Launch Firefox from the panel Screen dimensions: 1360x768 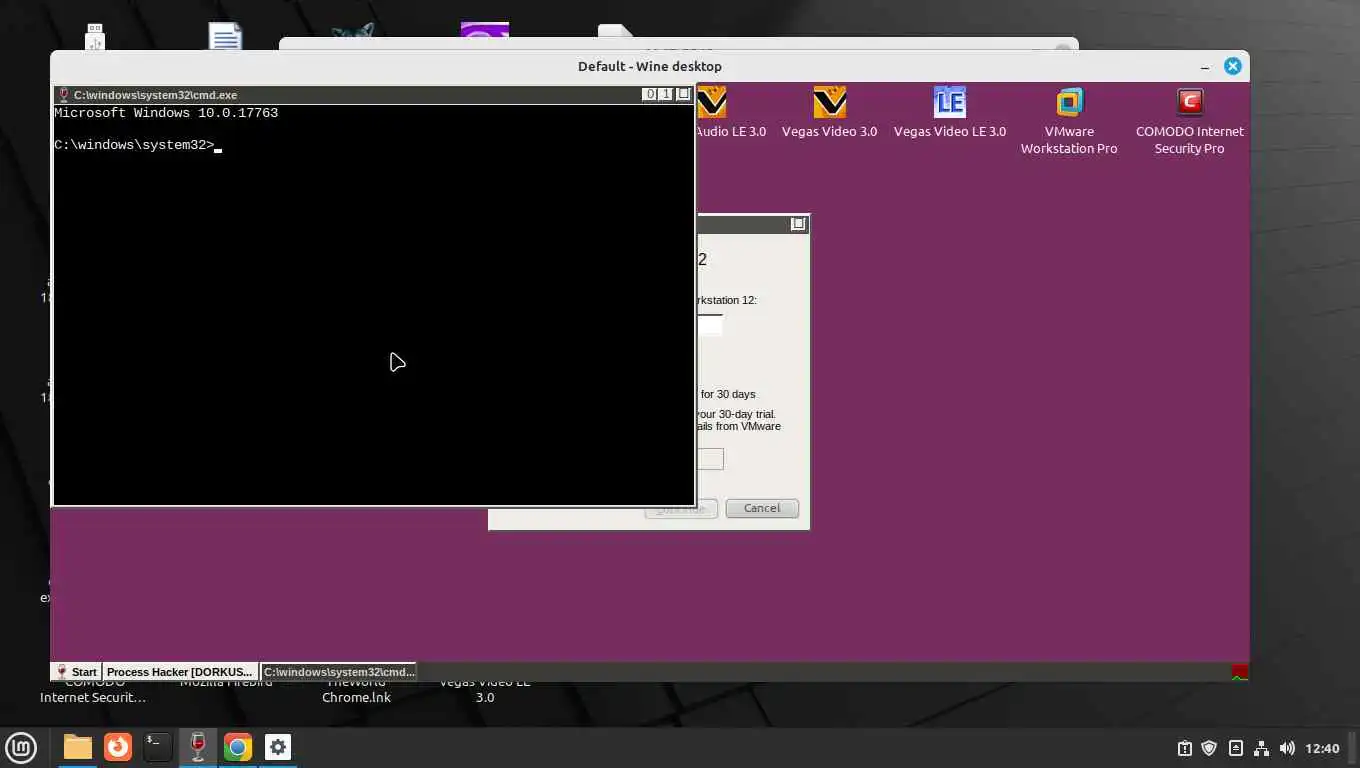[118, 747]
